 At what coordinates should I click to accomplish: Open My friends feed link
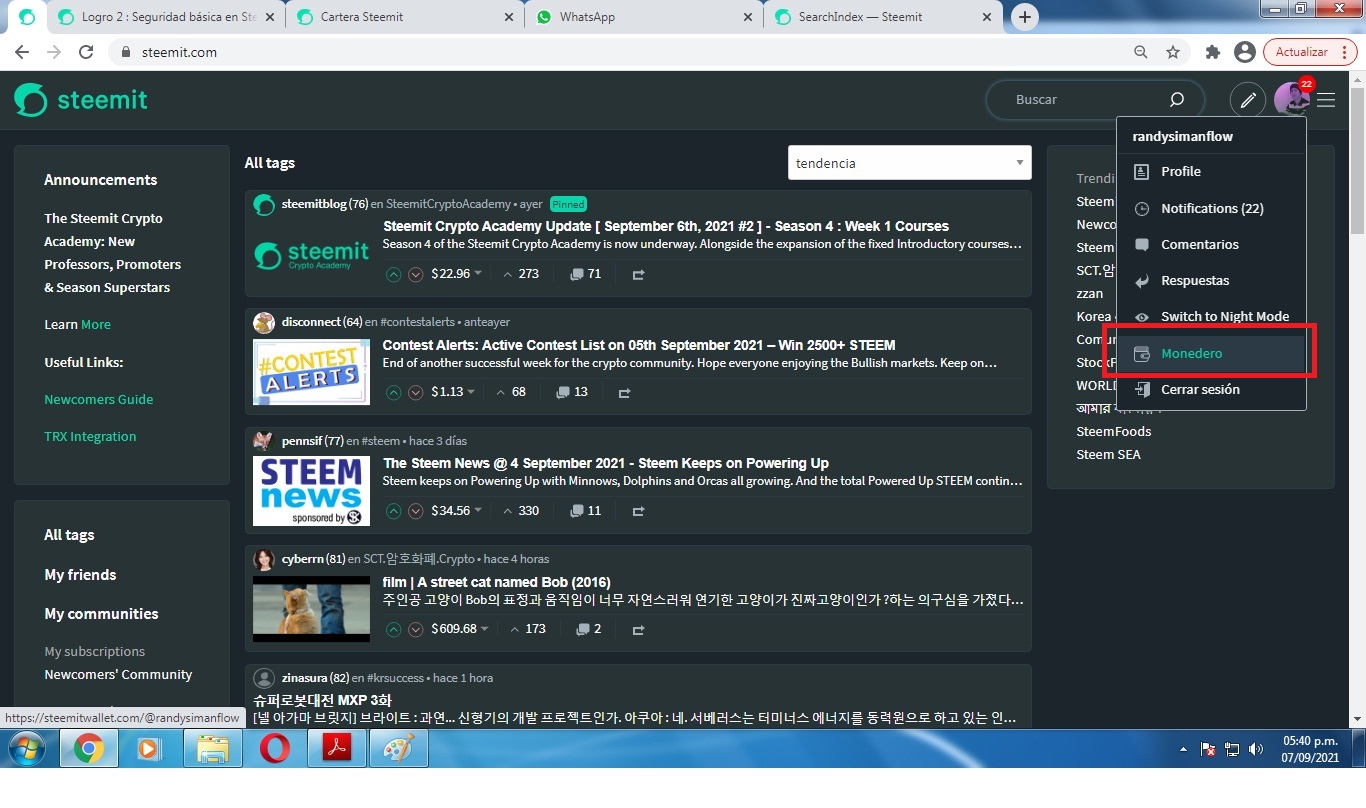click(80, 574)
